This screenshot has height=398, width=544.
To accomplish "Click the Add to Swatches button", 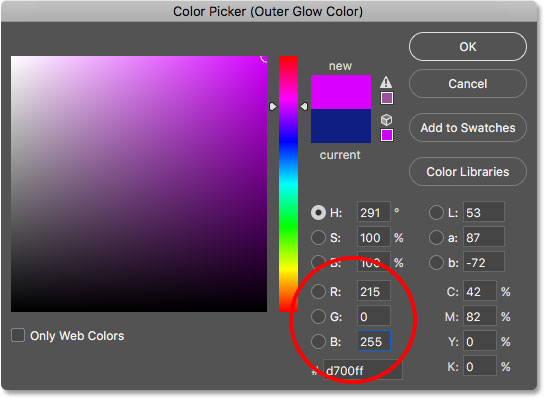I will pos(468,128).
